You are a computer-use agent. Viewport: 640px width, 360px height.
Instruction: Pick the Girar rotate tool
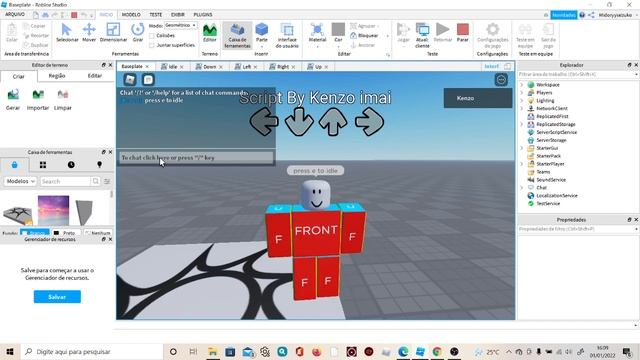[138, 33]
